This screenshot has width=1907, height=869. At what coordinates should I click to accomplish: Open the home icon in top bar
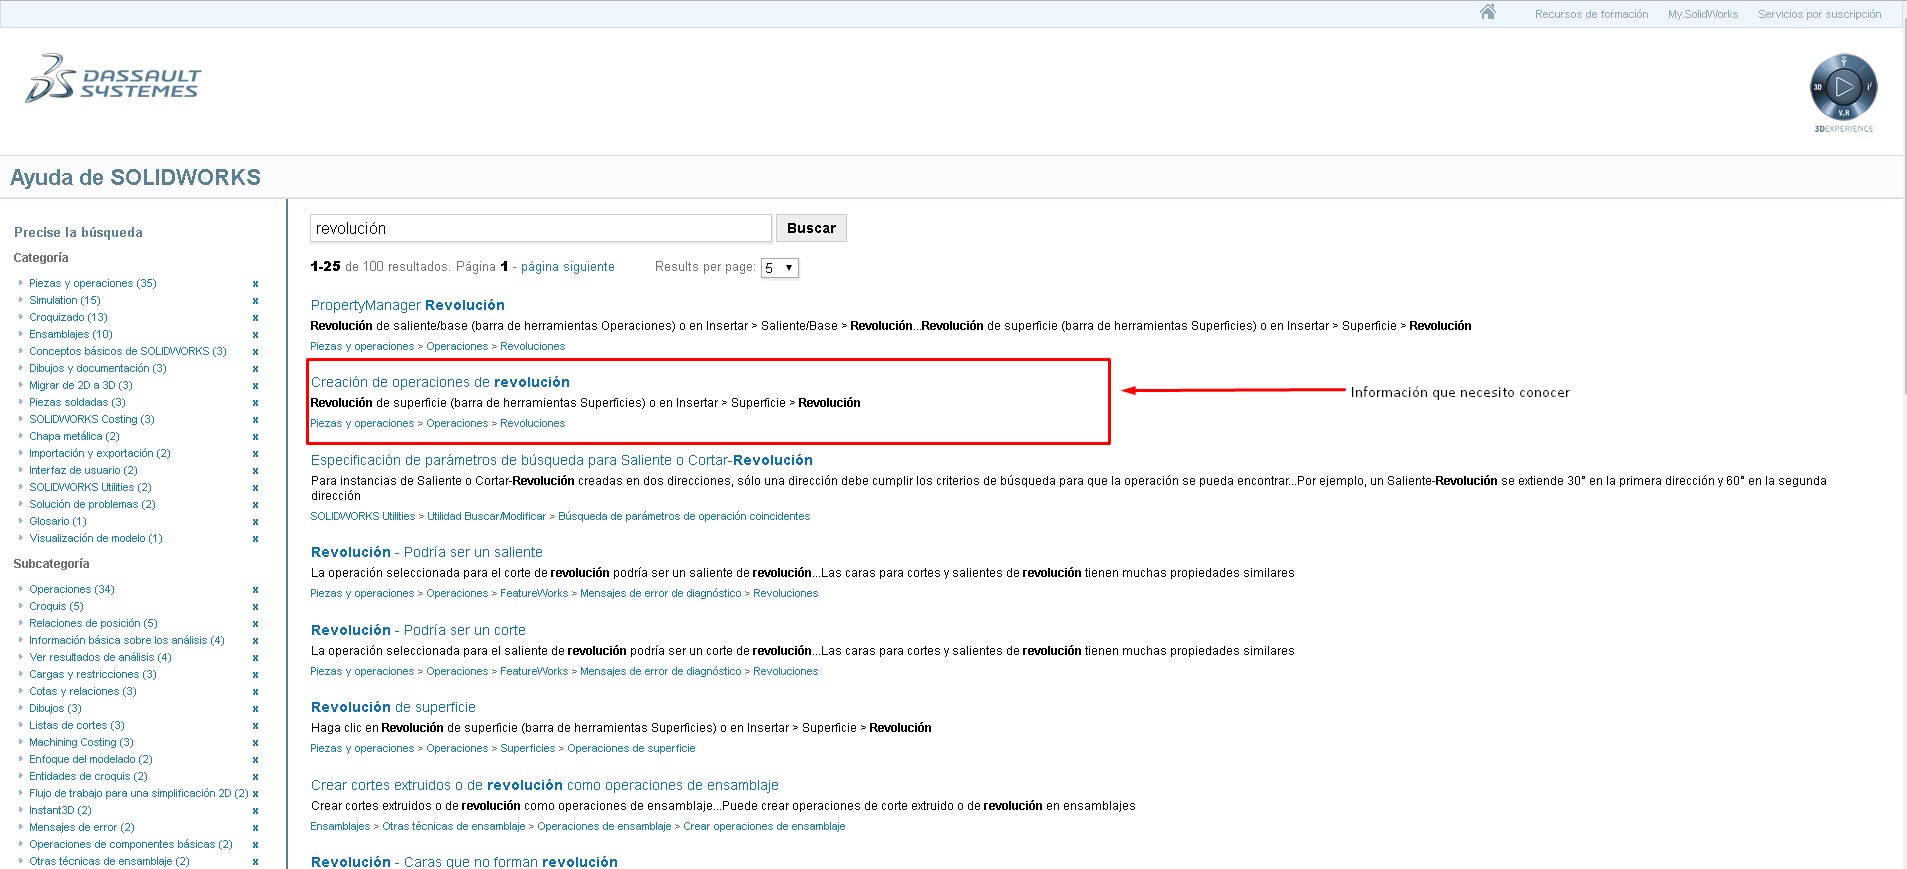[1488, 12]
